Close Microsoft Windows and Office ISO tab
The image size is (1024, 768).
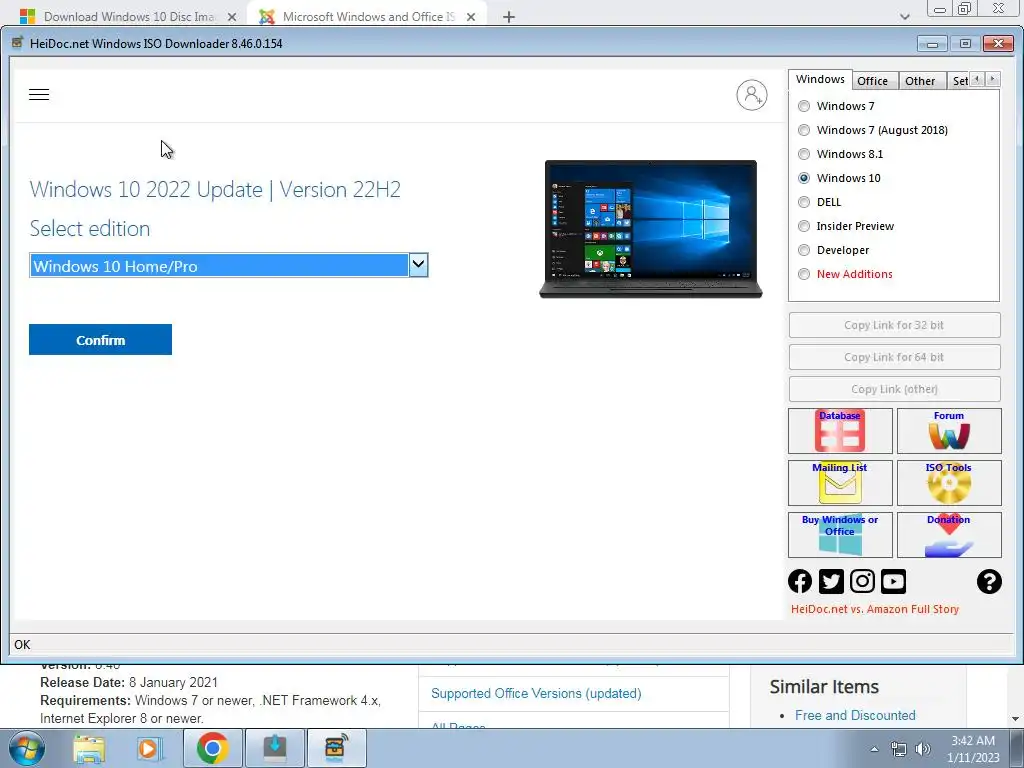[x=471, y=18]
